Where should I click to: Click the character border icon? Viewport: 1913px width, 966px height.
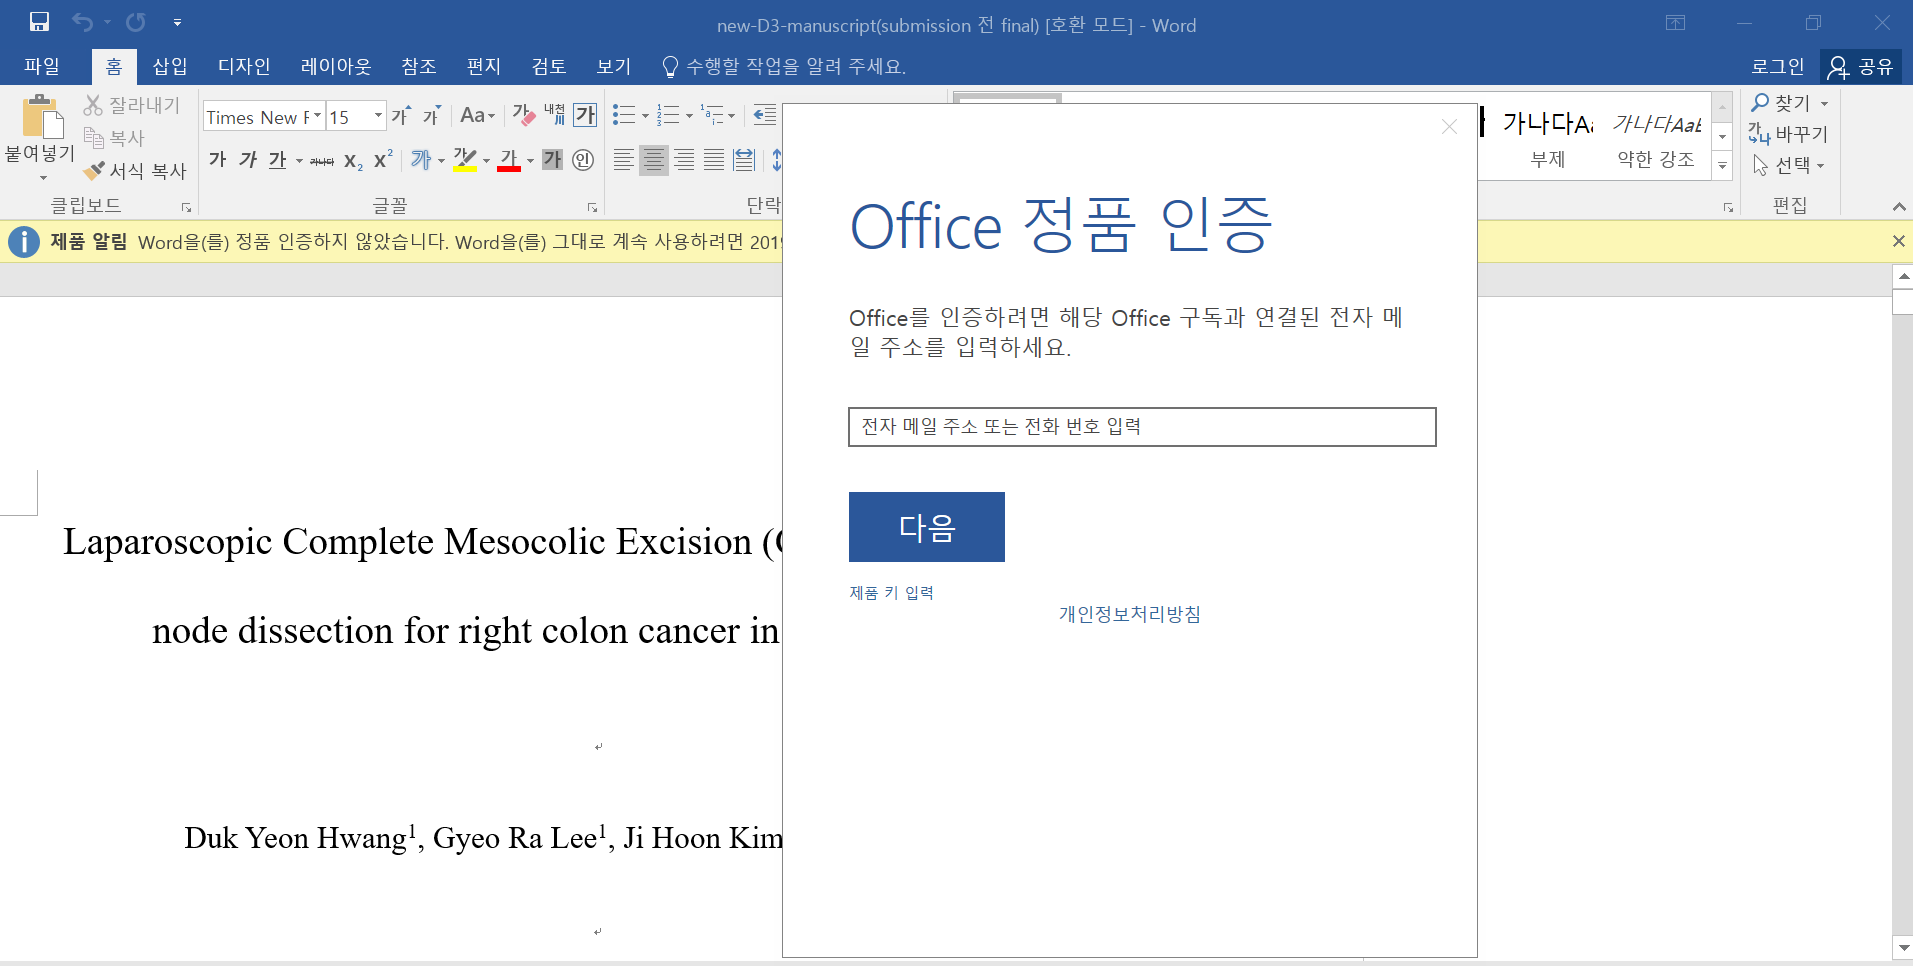(585, 116)
